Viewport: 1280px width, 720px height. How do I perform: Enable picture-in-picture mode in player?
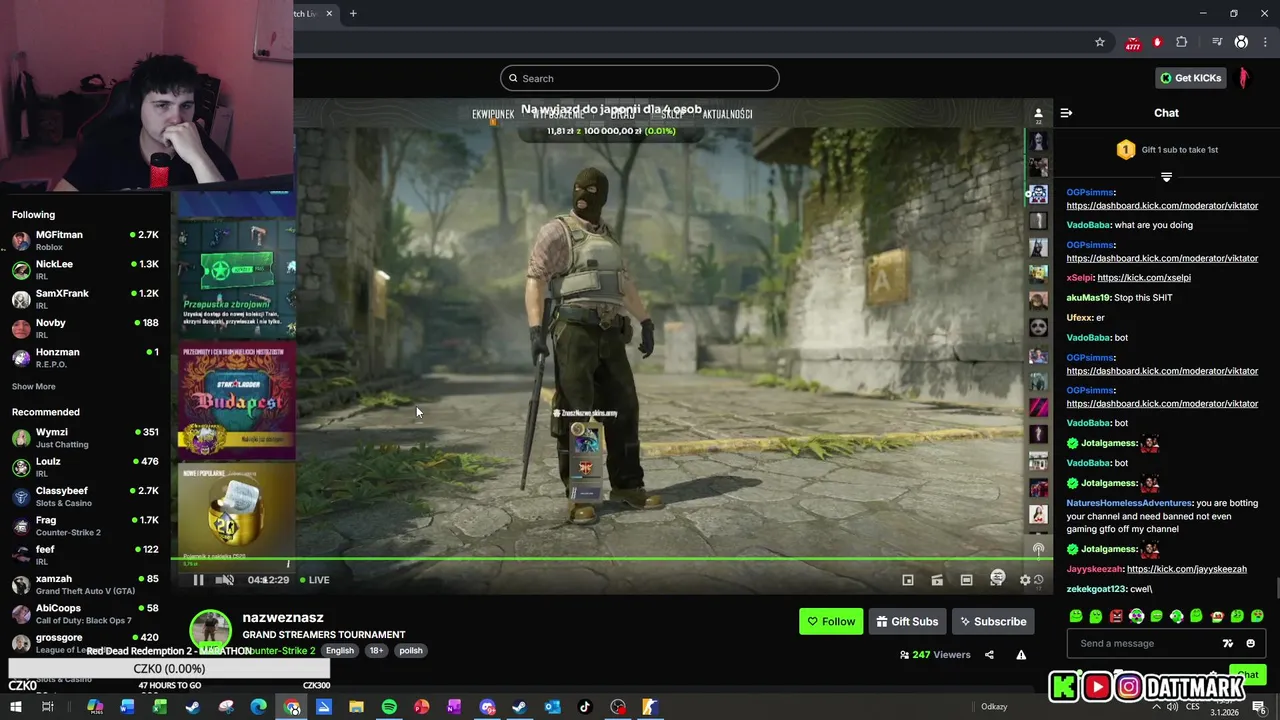tap(908, 580)
